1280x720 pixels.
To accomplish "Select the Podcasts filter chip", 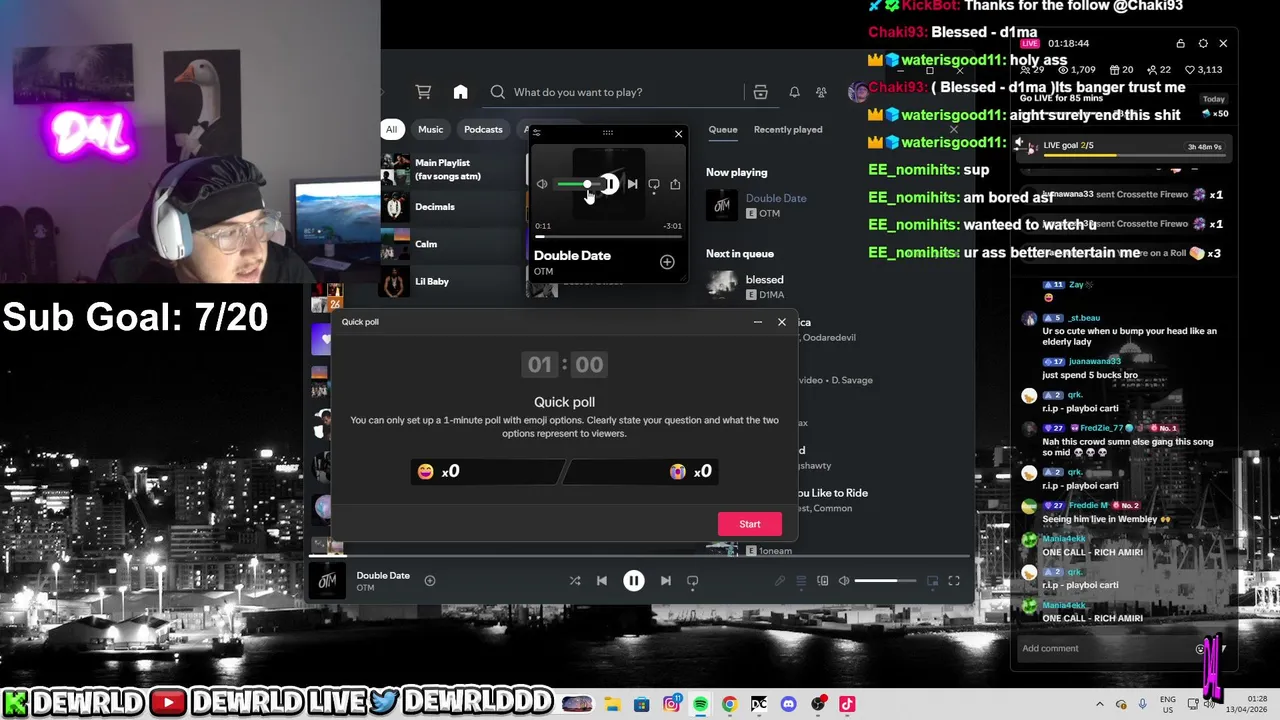I will point(483,129).
